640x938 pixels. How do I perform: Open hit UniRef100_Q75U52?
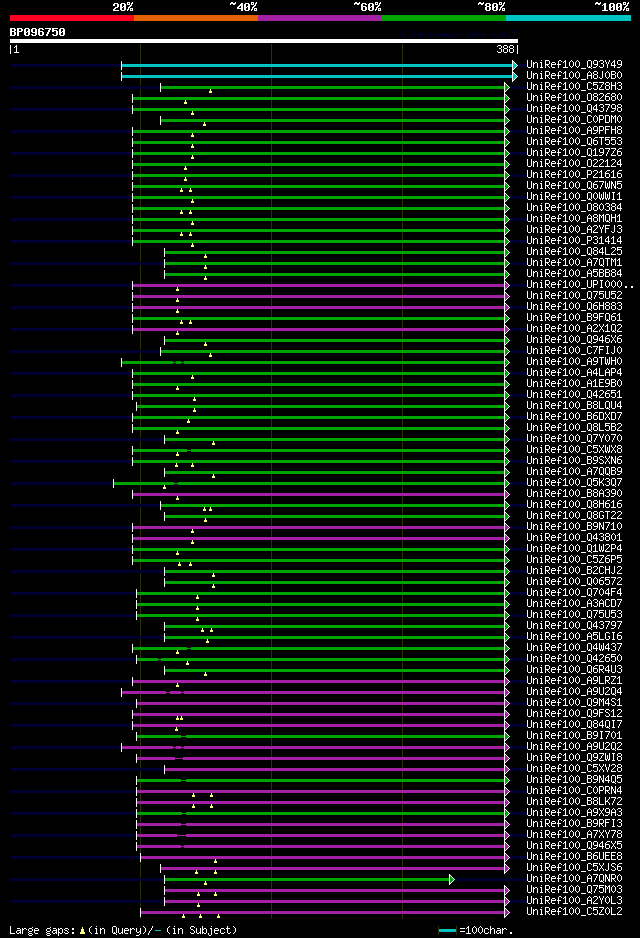pyautogui.click(x=574, y=296)
